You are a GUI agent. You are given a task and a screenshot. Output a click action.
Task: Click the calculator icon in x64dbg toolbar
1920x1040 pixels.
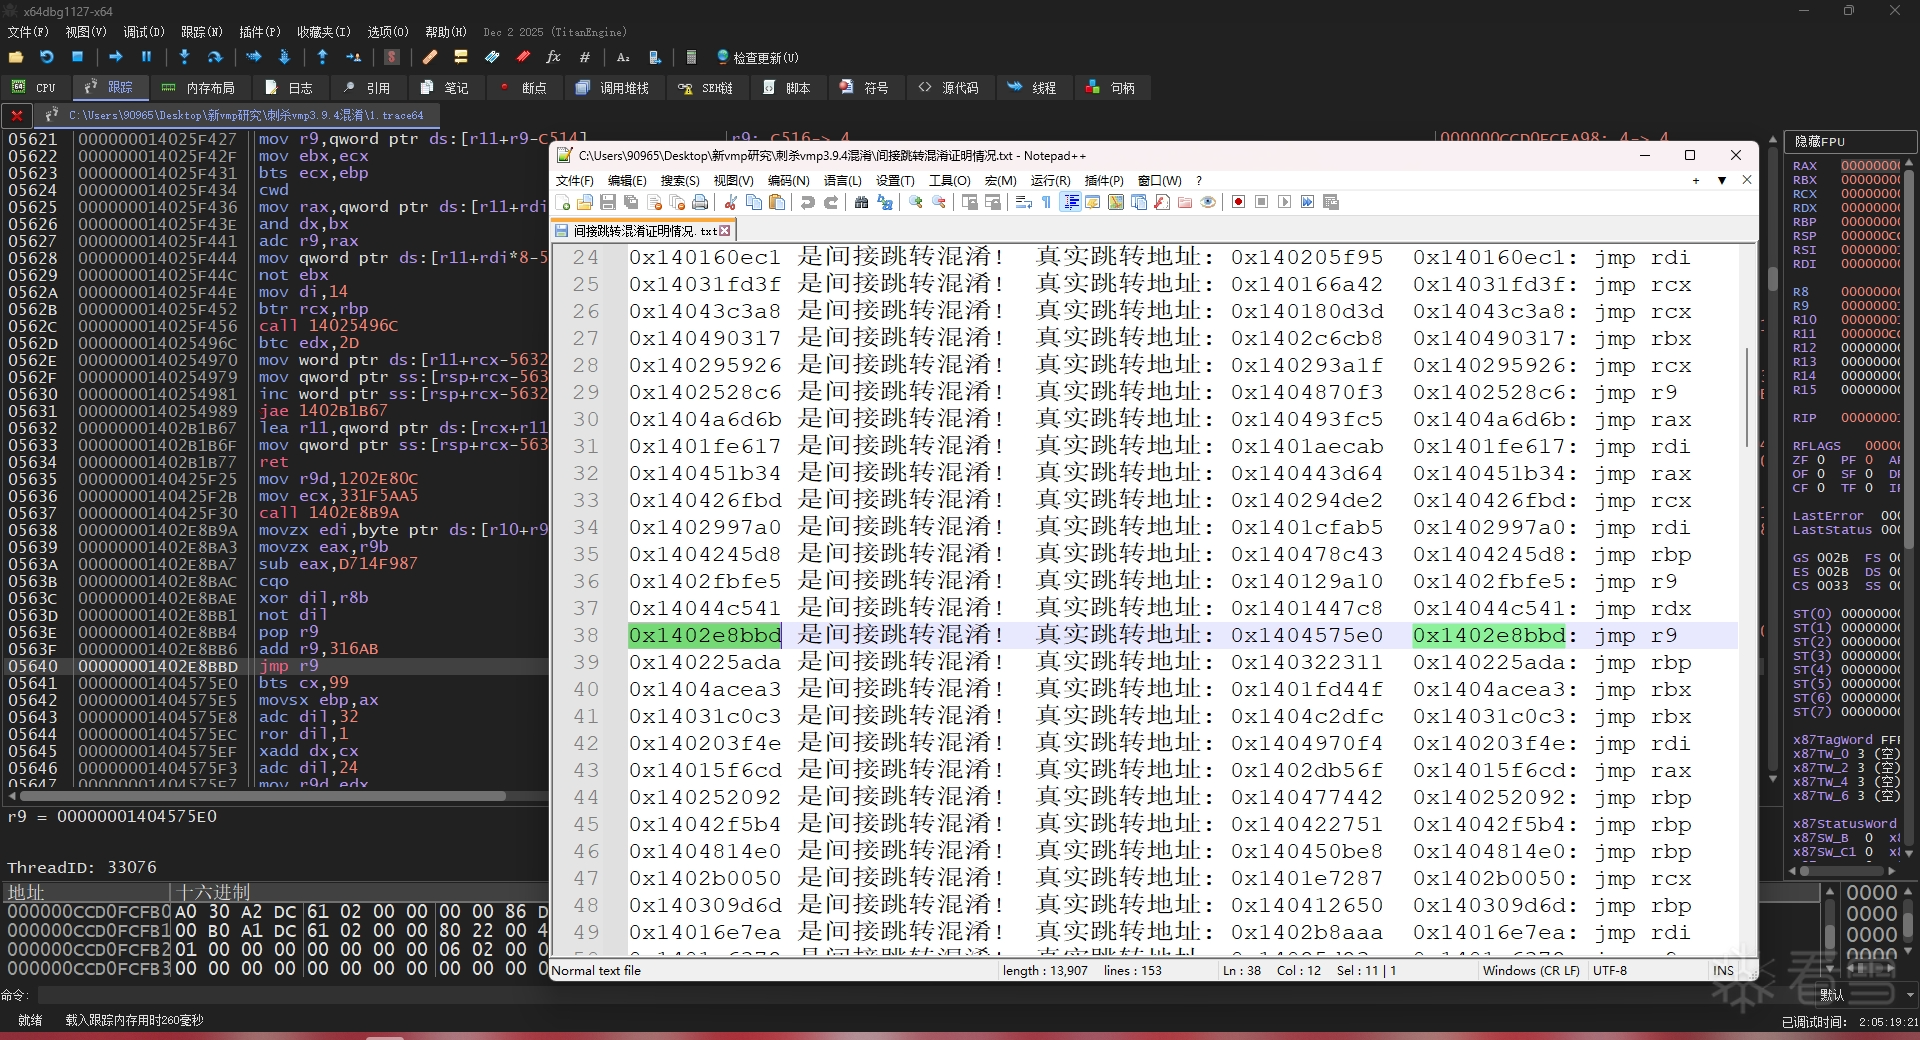pyautogui.click(x=690, y=57)
